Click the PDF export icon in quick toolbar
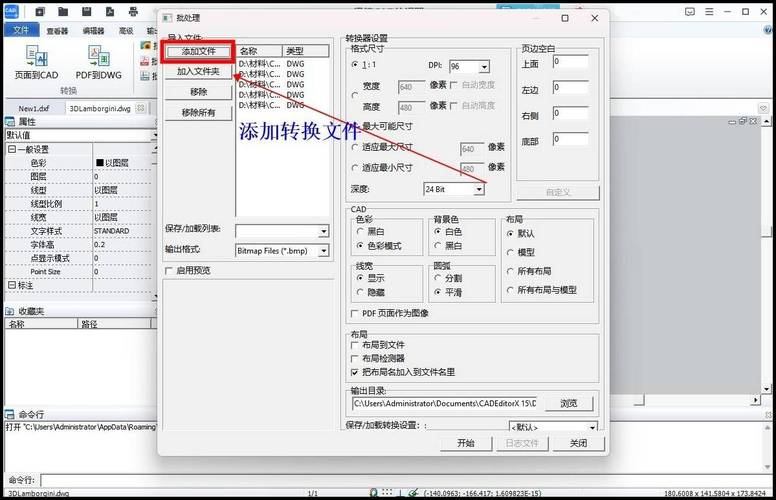This screenshot has width=776, height=500. pyautogui.click(x=110, y=11)
